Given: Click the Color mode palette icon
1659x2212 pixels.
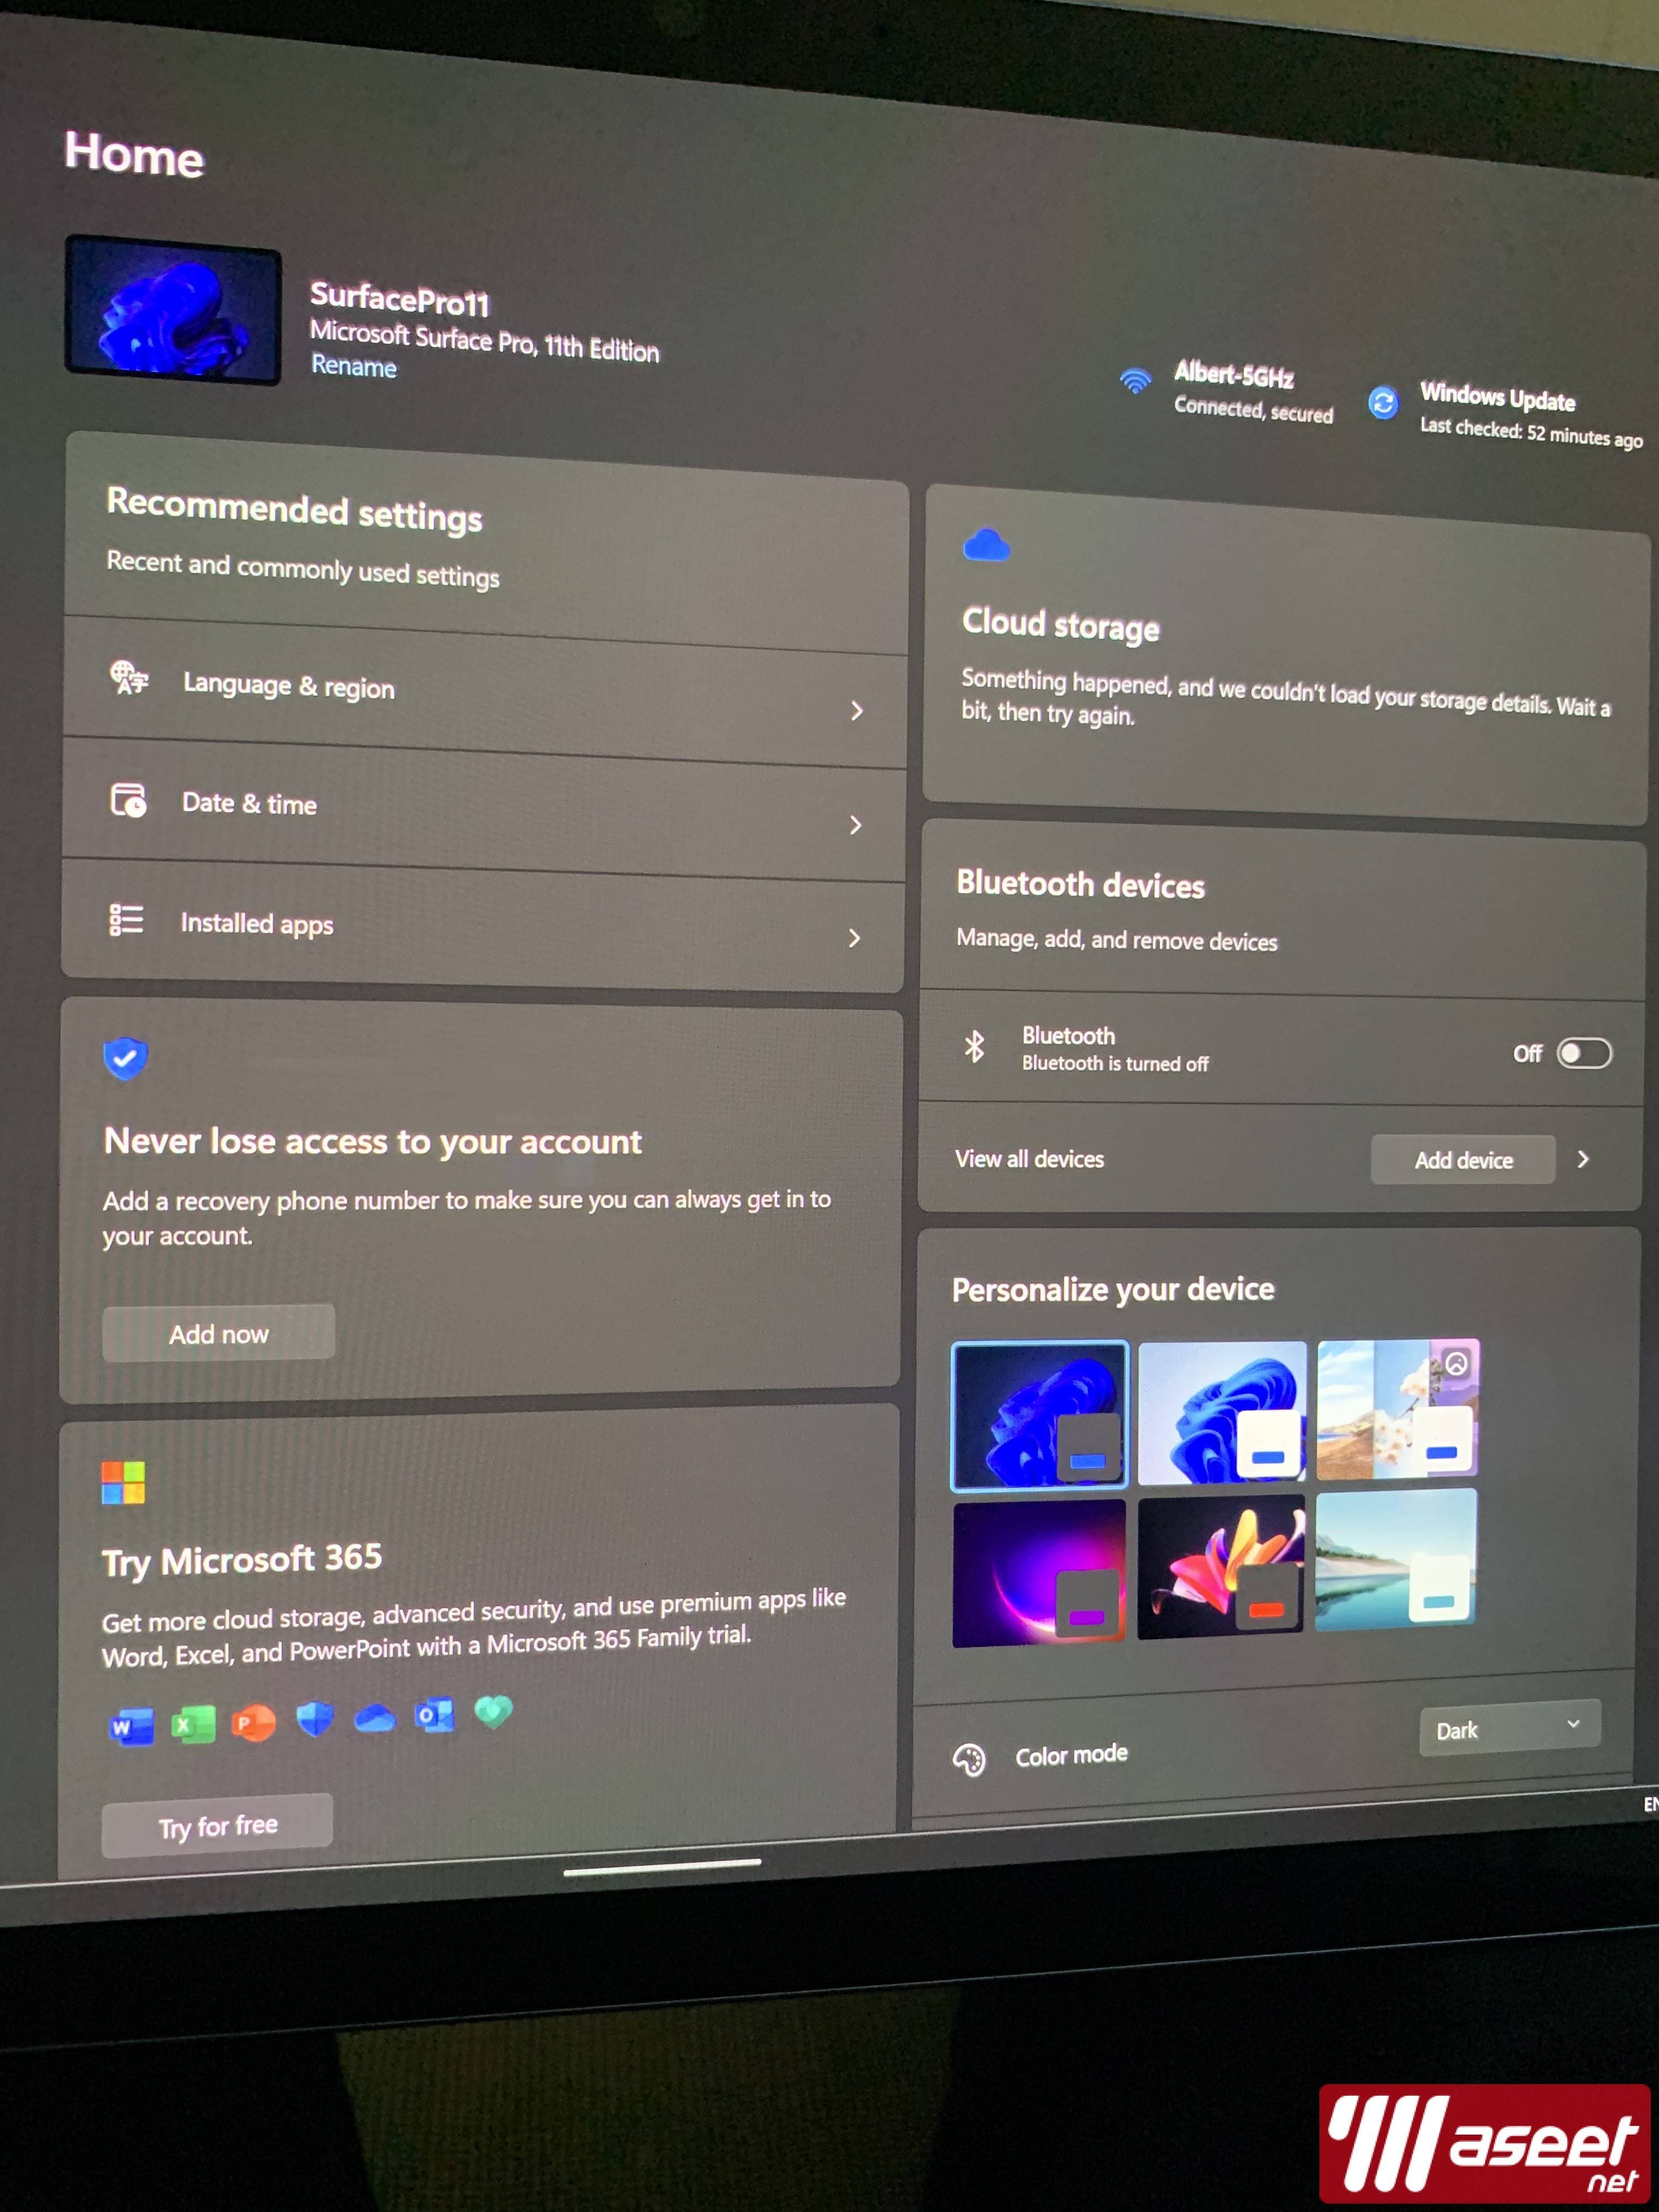Looking at the screenshot, I should [969, 1760].
